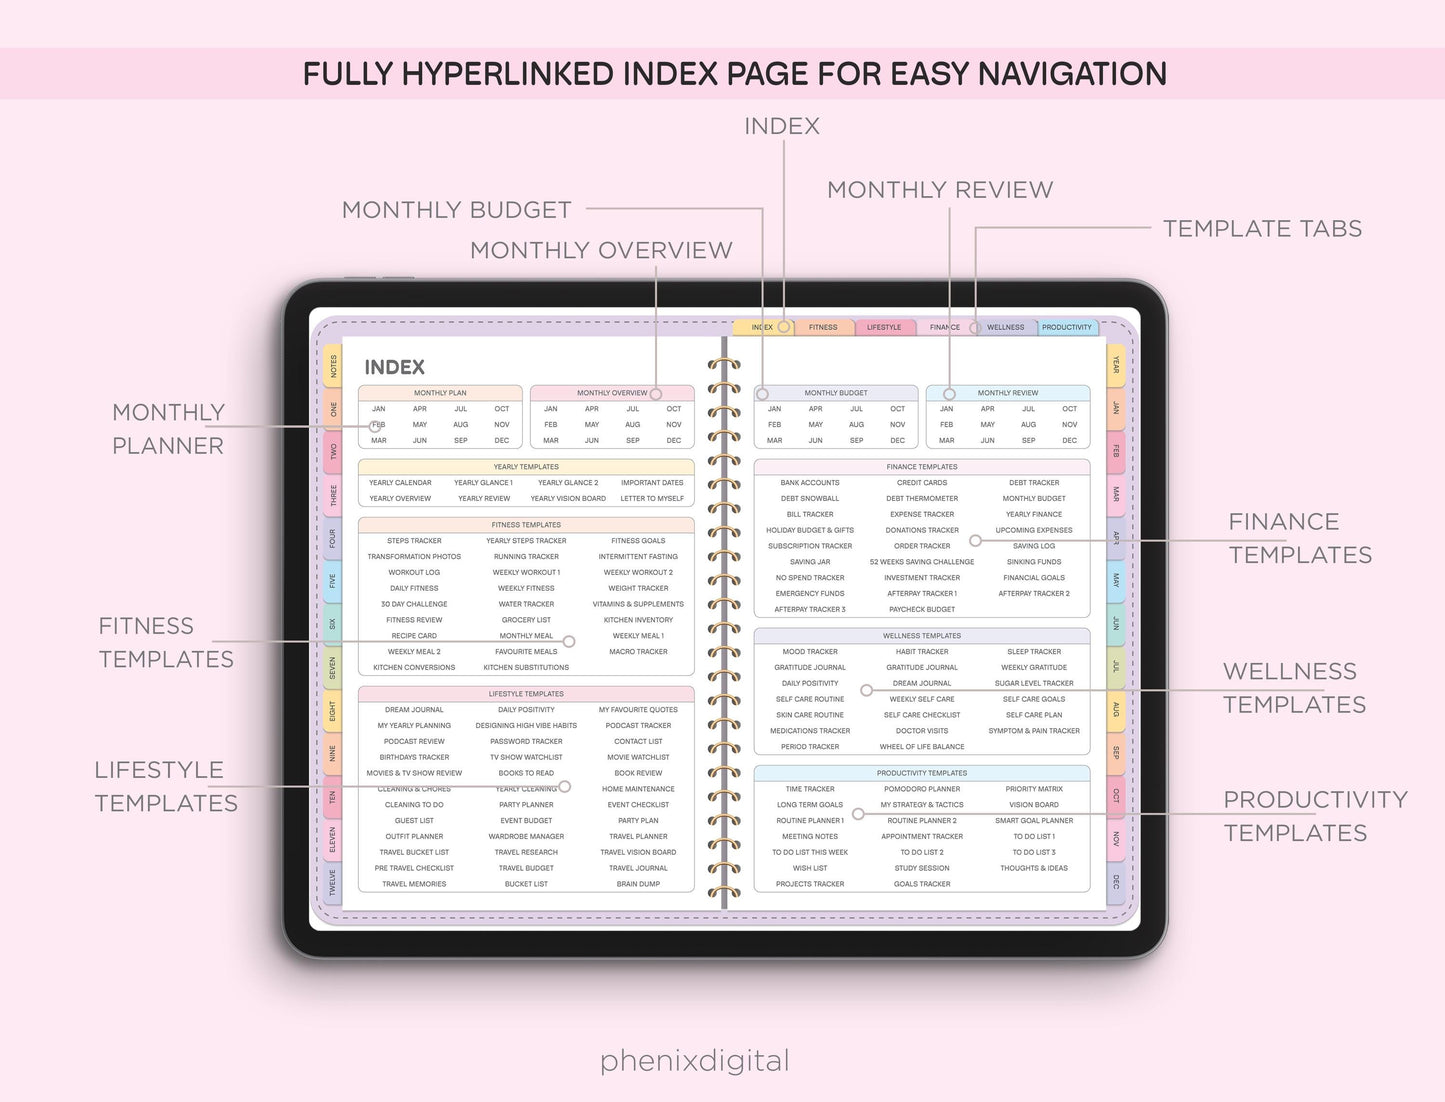This screenshot has width=1445, height=1102.
Task: Open My Yearly Planning link
Action: click(x=414, y=726)
